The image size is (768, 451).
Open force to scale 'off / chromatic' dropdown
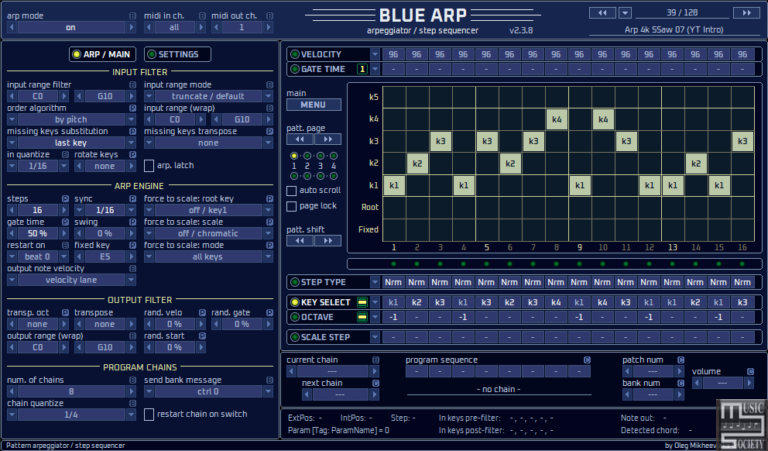(x=208, y=234)
